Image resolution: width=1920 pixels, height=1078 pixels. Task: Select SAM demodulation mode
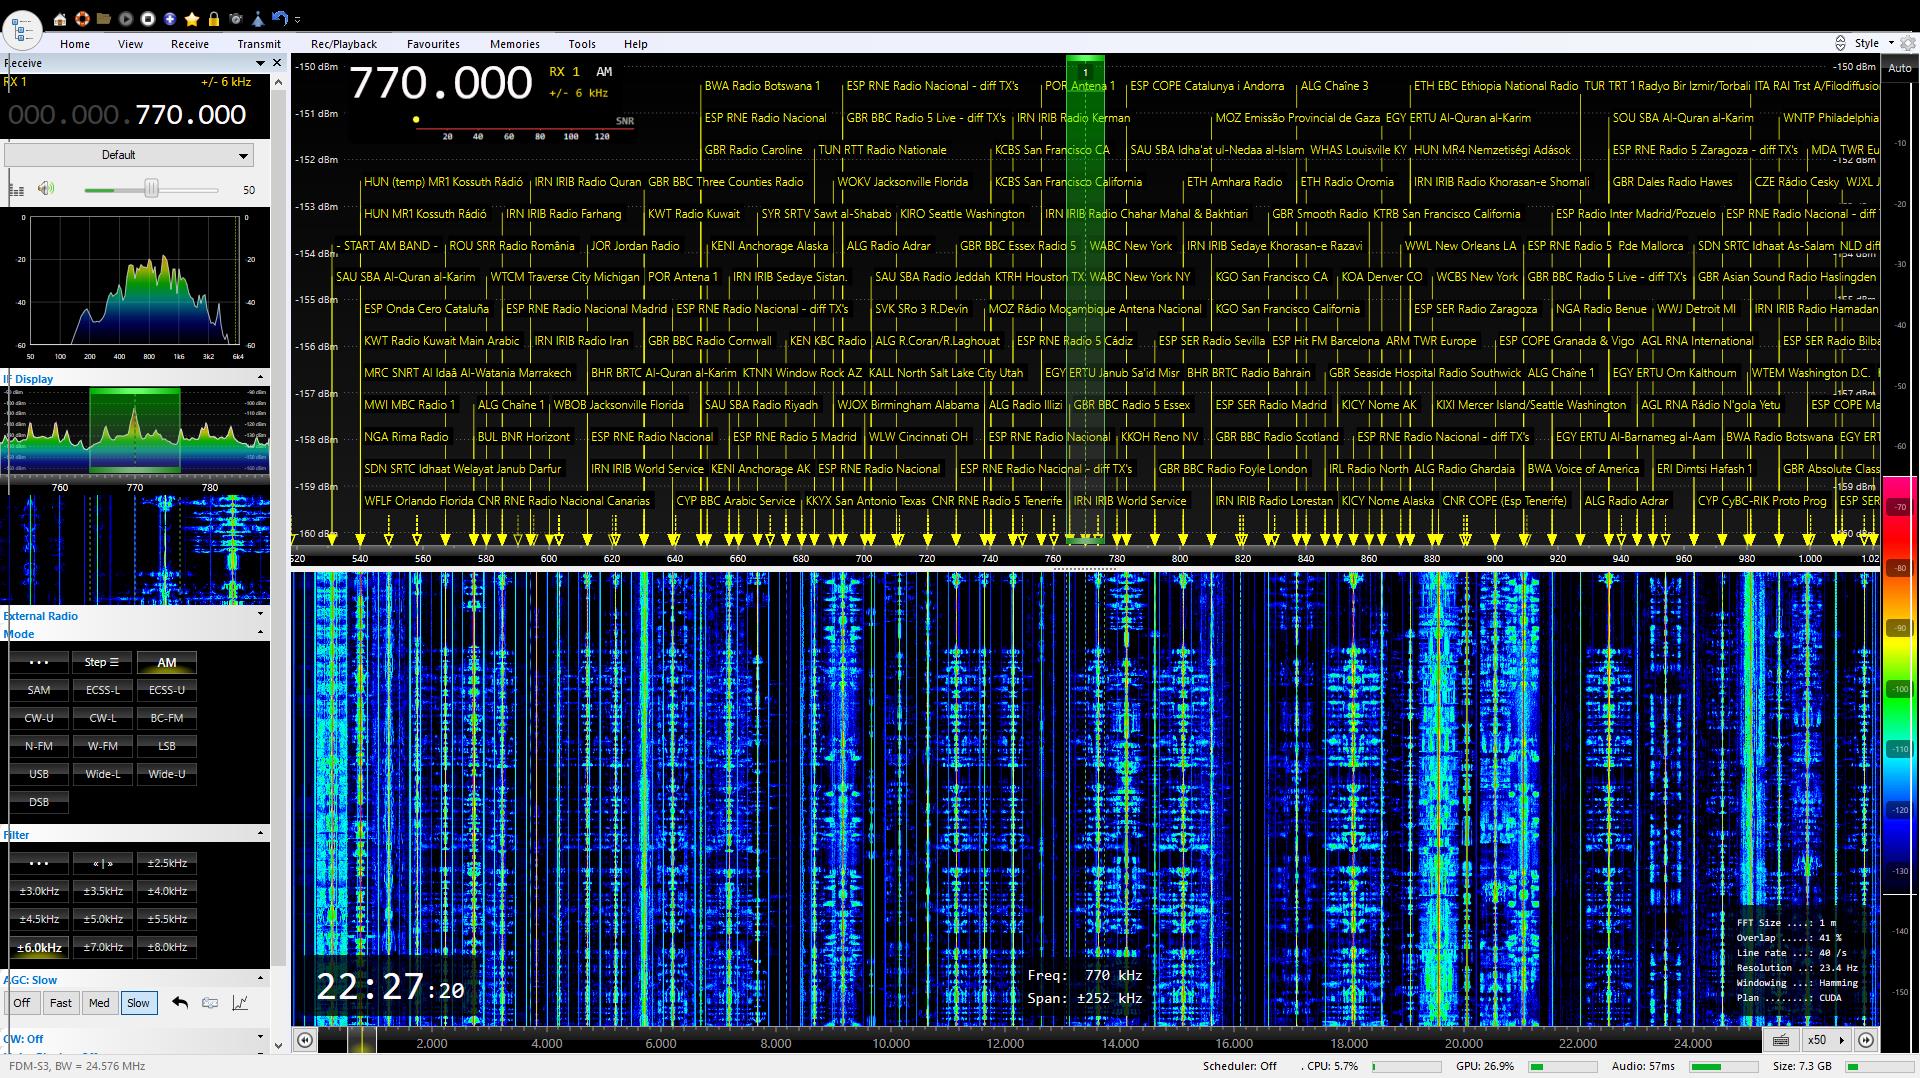(x=39, y=690)
